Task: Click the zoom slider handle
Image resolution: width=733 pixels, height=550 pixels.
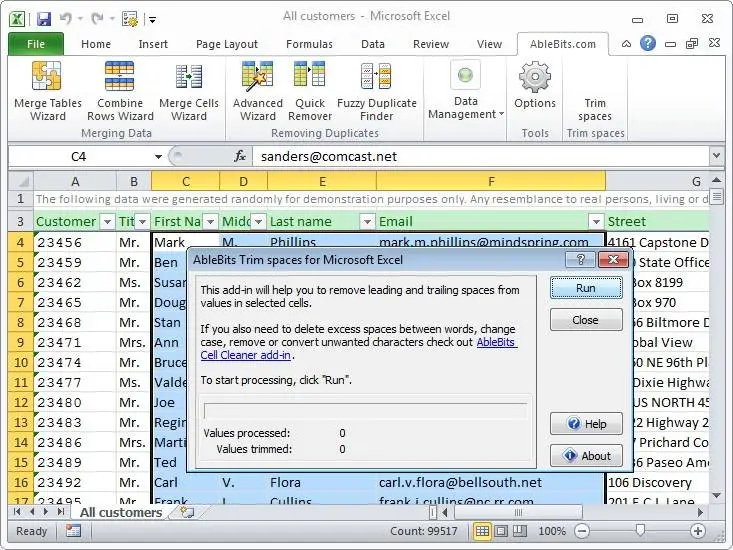Action: point(640,530)
